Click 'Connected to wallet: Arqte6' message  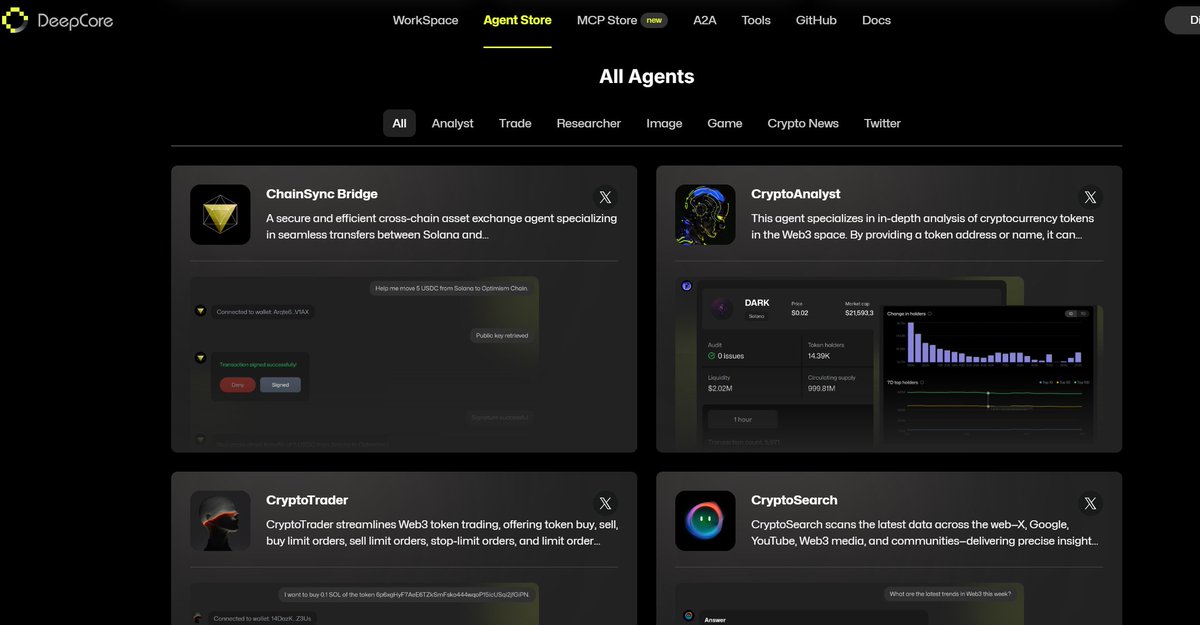pos(263,312)
